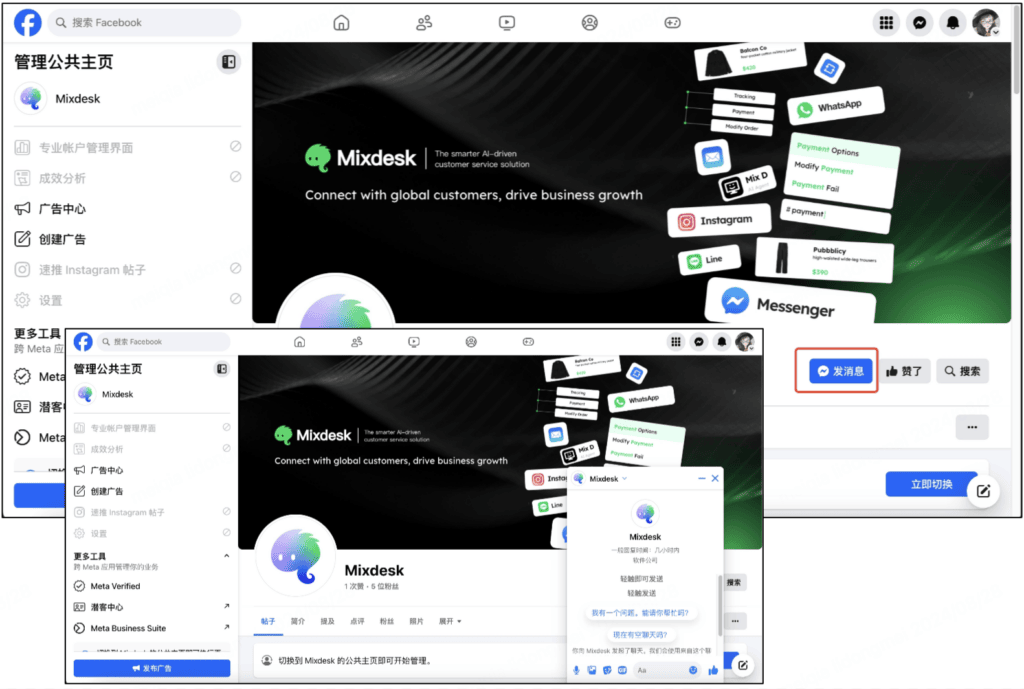Select the 提及 tab
Image resolution: width=1024 pixels, height=689 pixels.
(327, 621)
